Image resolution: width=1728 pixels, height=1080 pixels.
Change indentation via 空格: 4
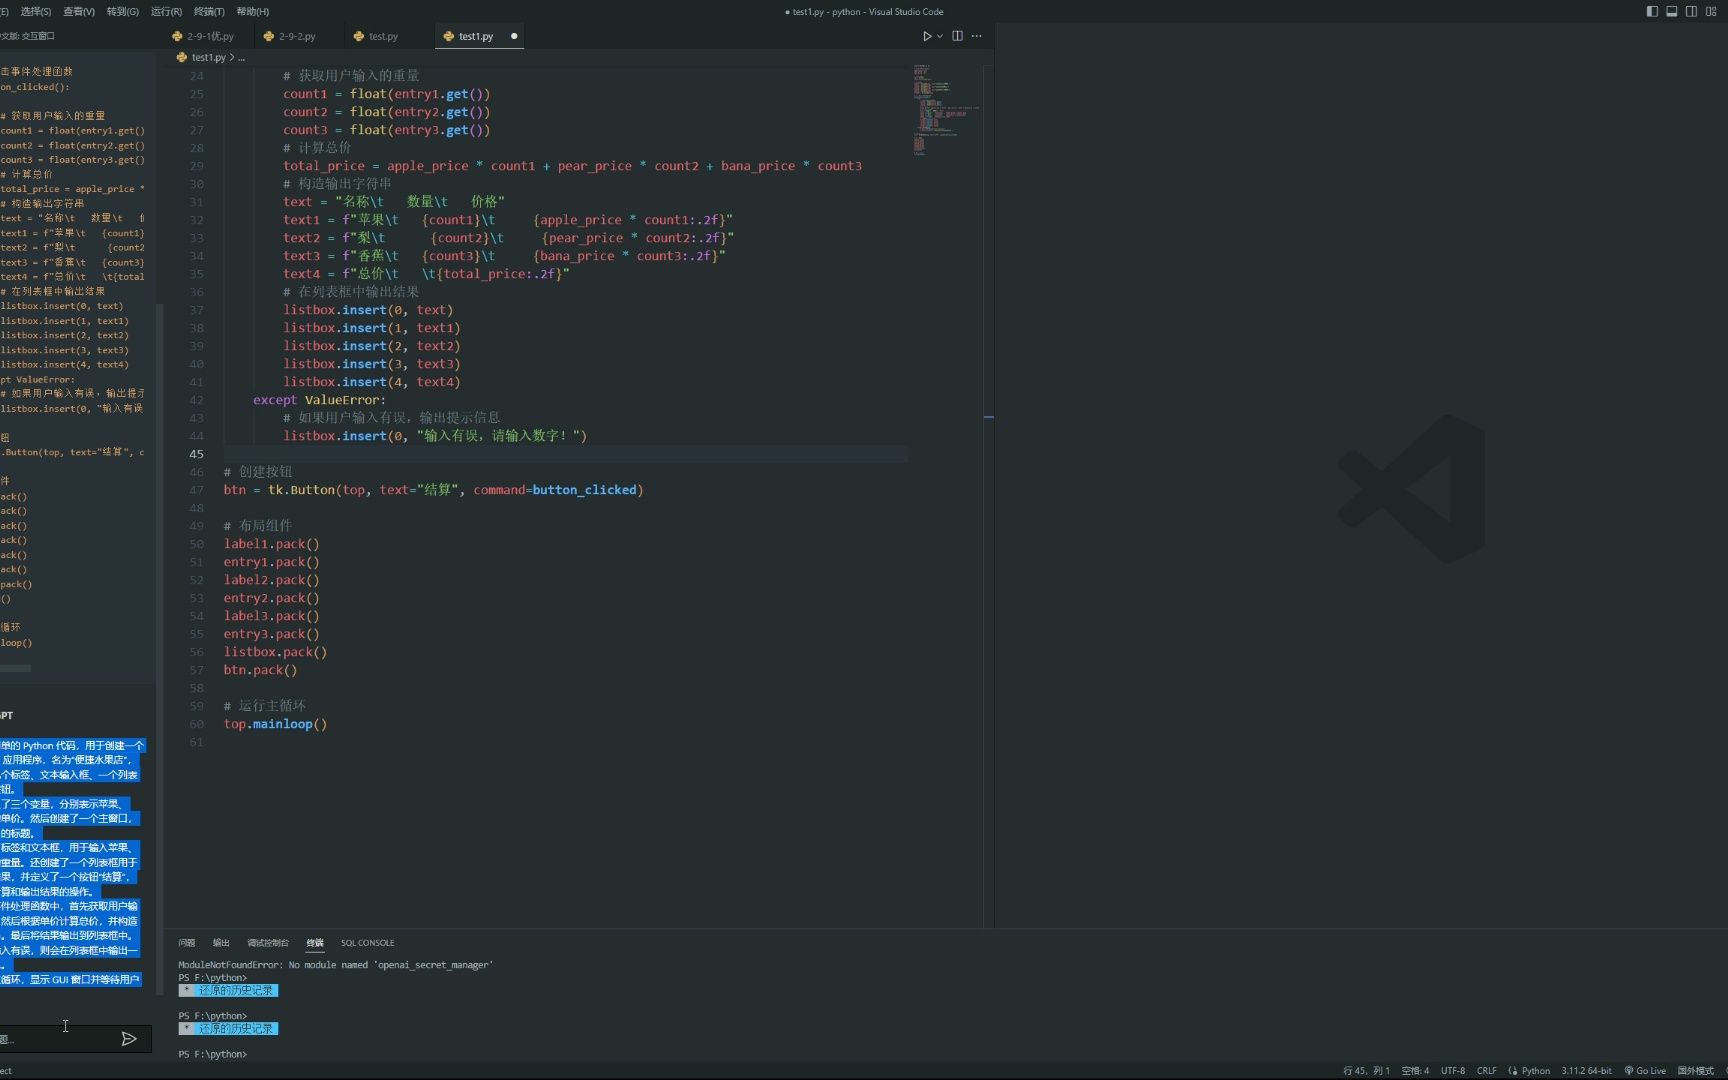coord(1415,1071)
